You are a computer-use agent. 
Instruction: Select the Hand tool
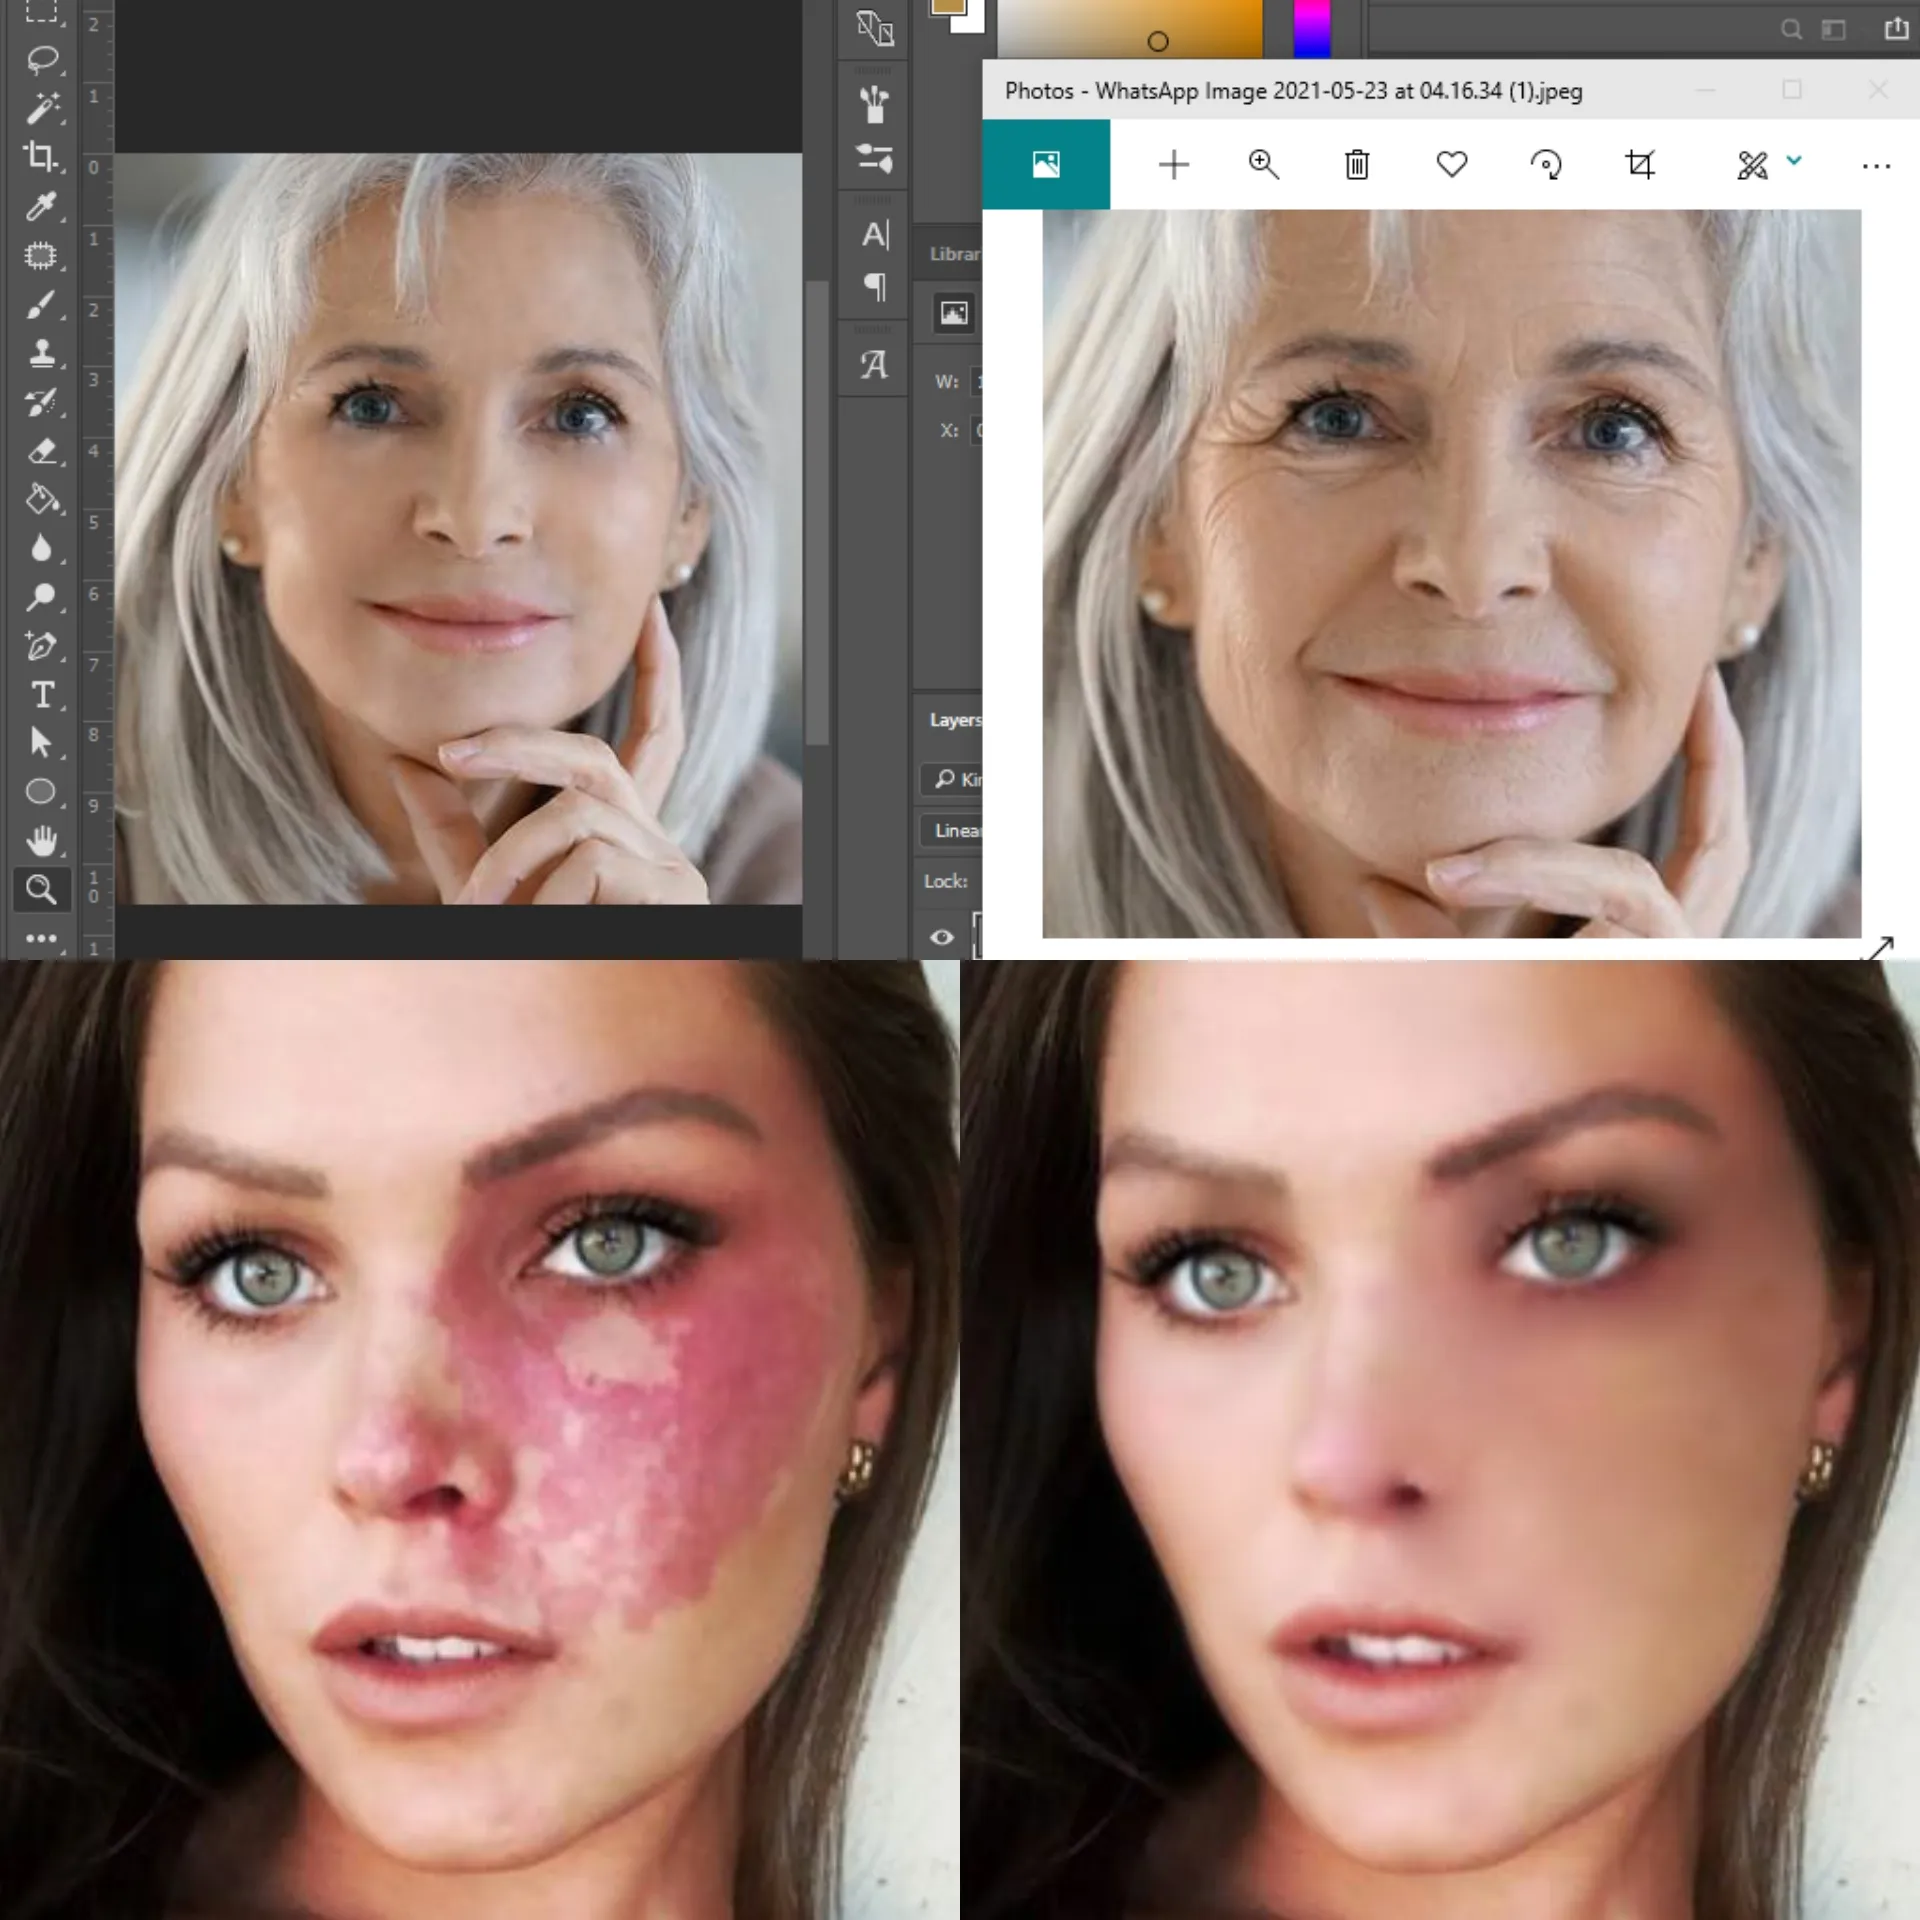click(x=41, y=841)
